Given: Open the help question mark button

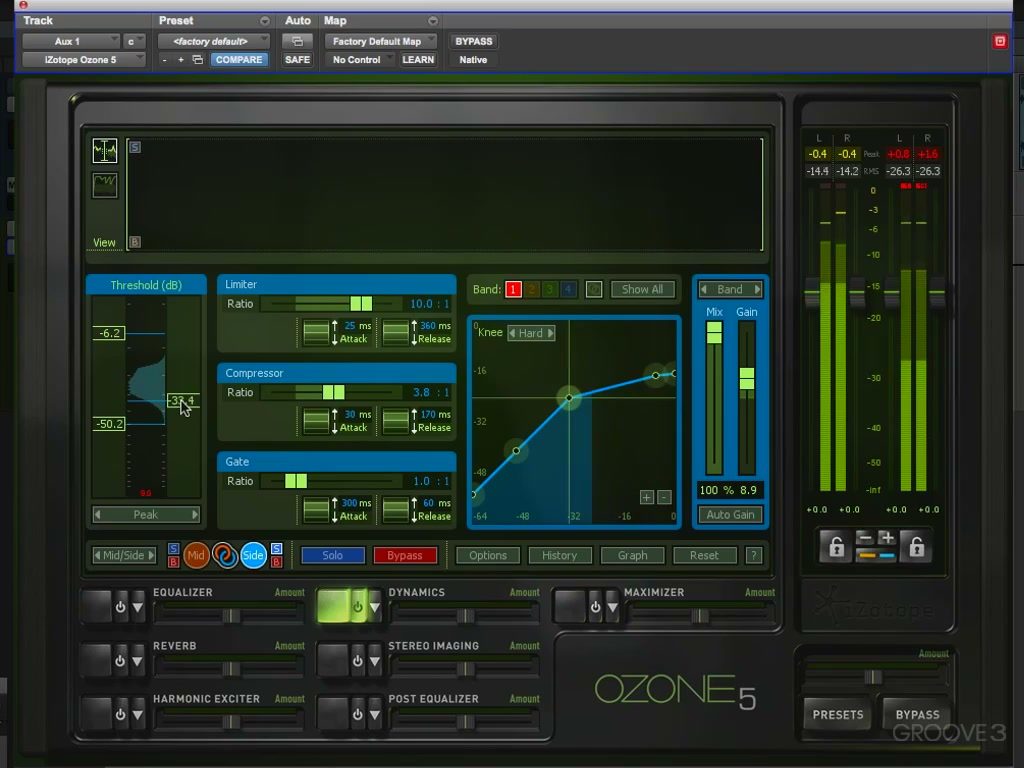Looking at the screenshot, I should tap(754, 555).
